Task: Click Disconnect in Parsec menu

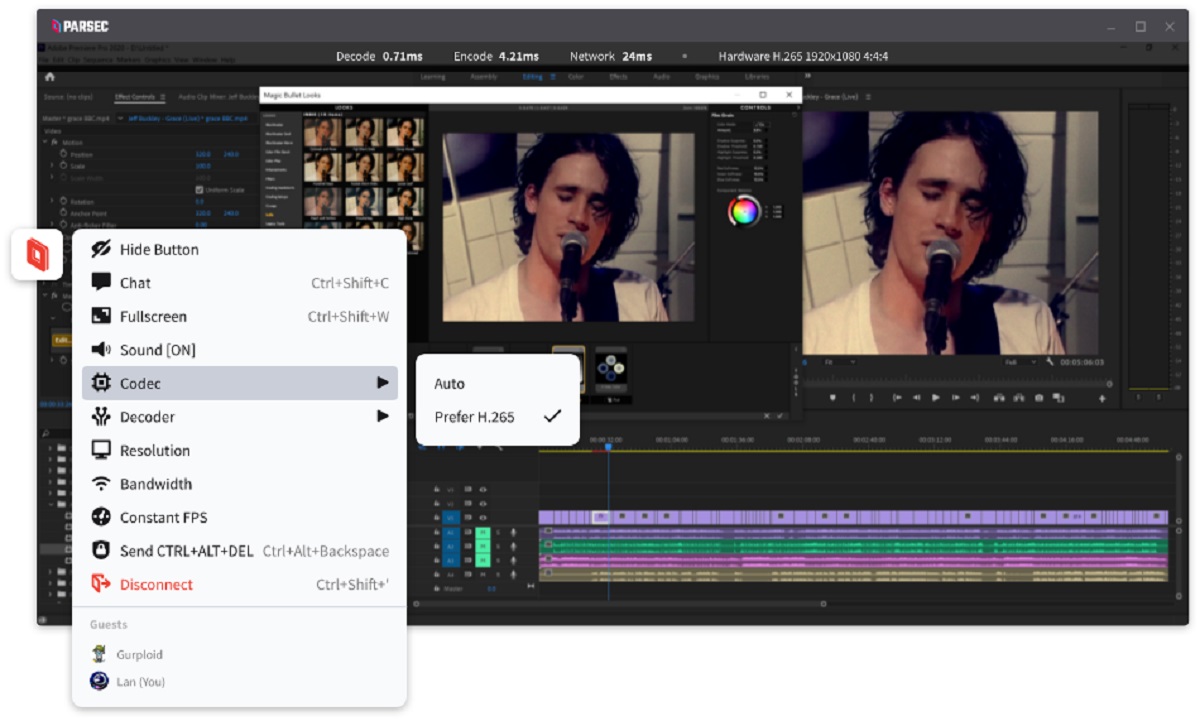Action: 240,584
